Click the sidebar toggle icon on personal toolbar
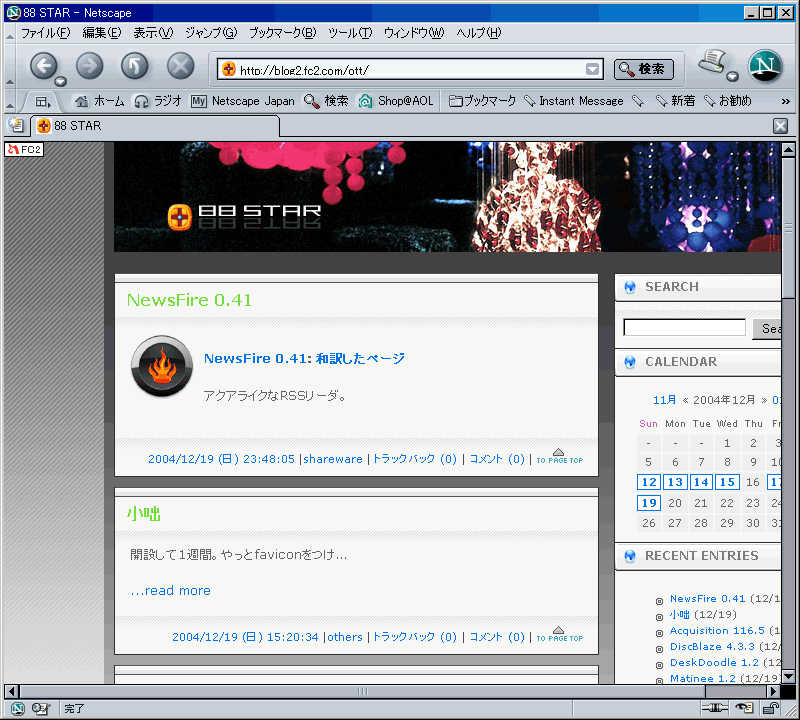Screen dimensions: 800x720 coord(43,102)
